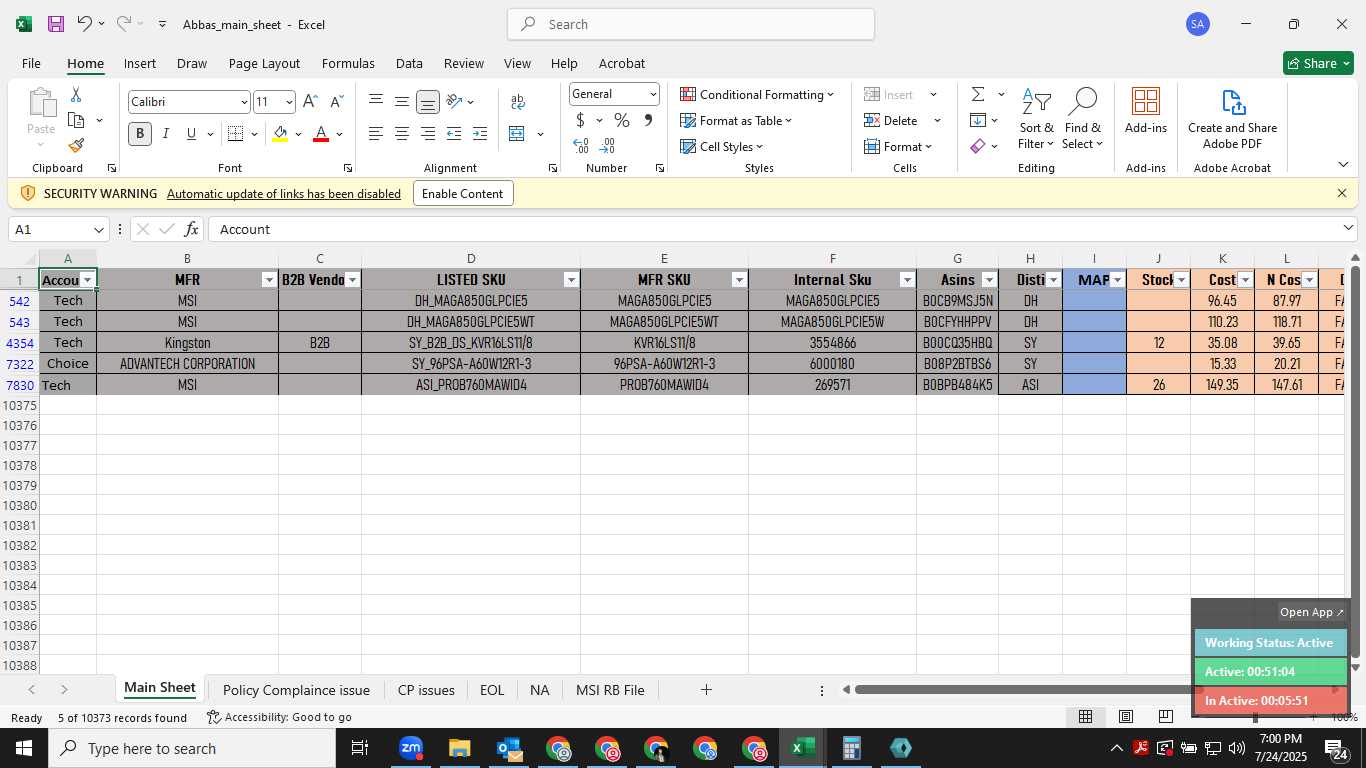Open Calculator on the taskbar
This screenshot has height=768, width=1366.
(x=852, y=748)
